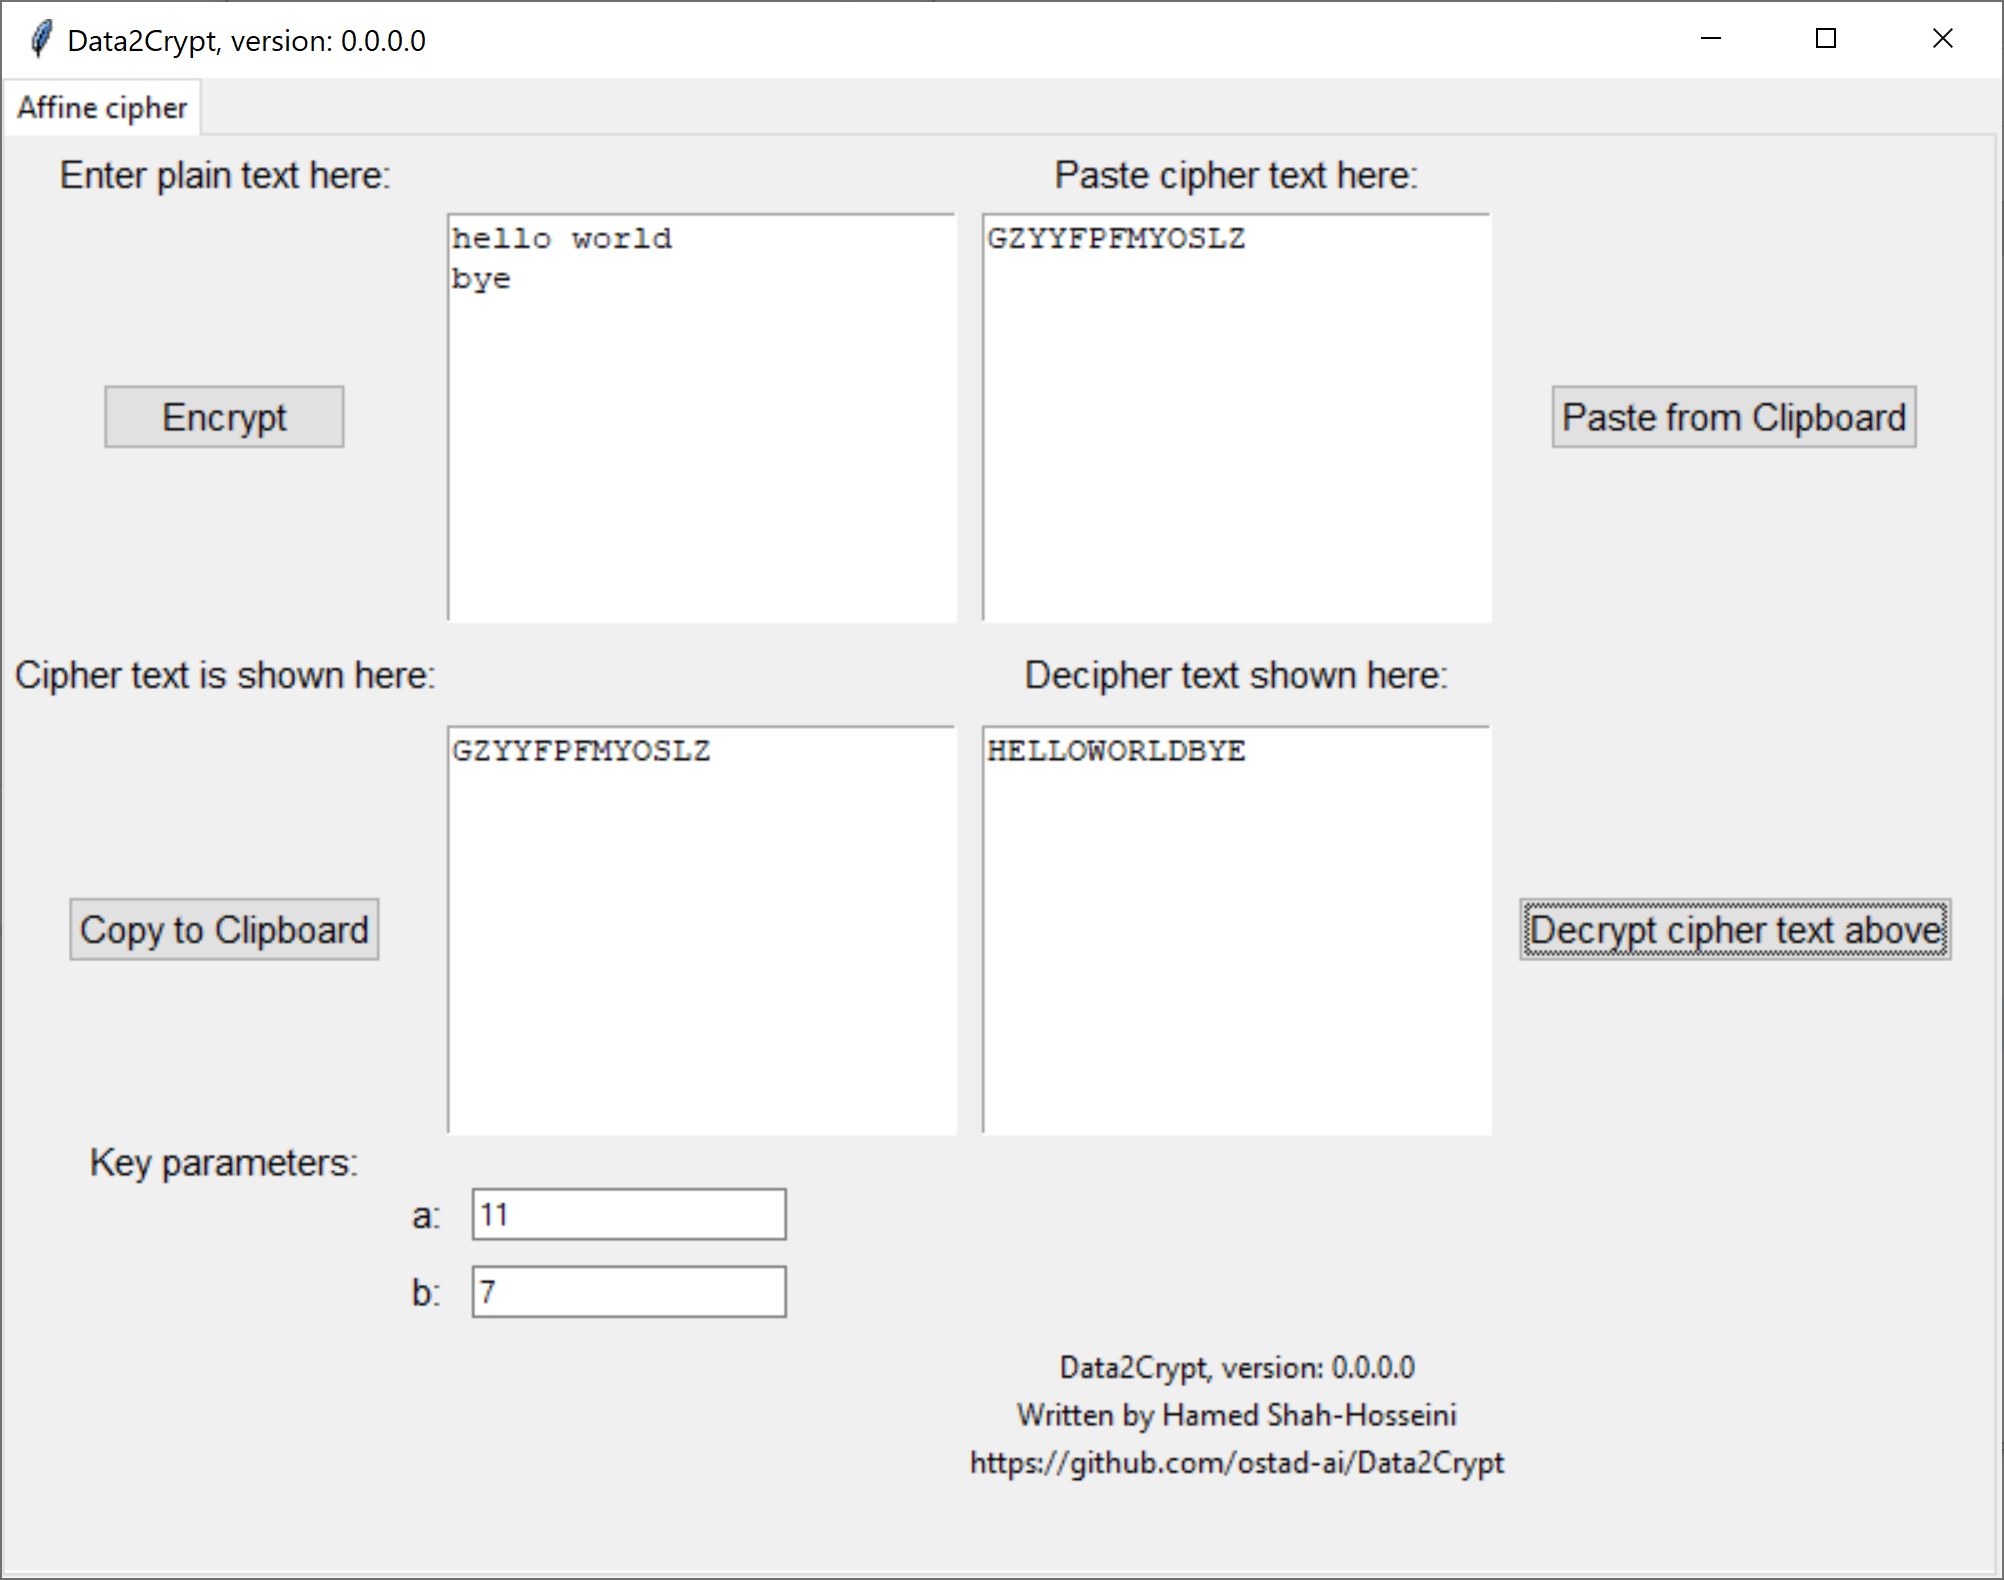The width and height of the screenshot is (2004, 1580).
Task: Click the 'Key parameters:' label
Action: 224,1163
